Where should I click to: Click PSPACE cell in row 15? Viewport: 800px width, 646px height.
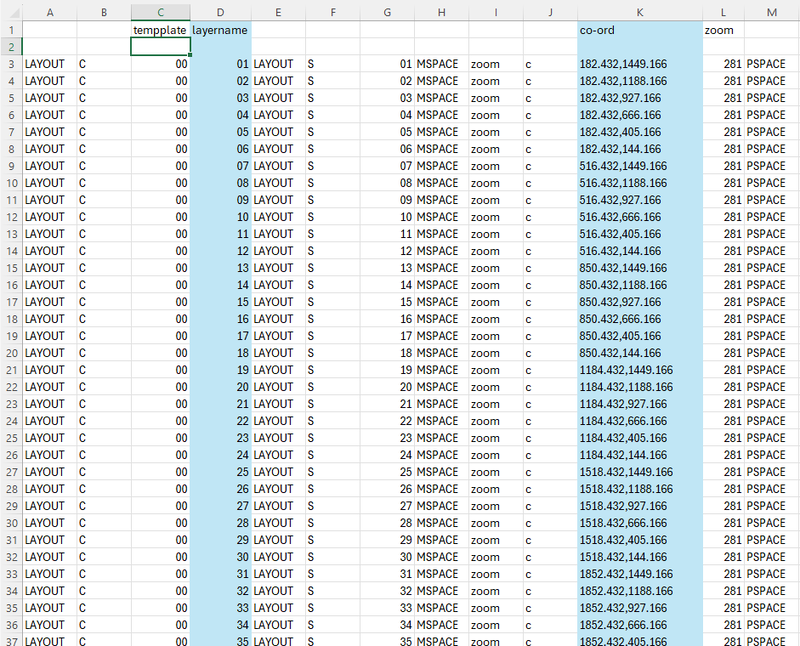click(x=772, y=268)
